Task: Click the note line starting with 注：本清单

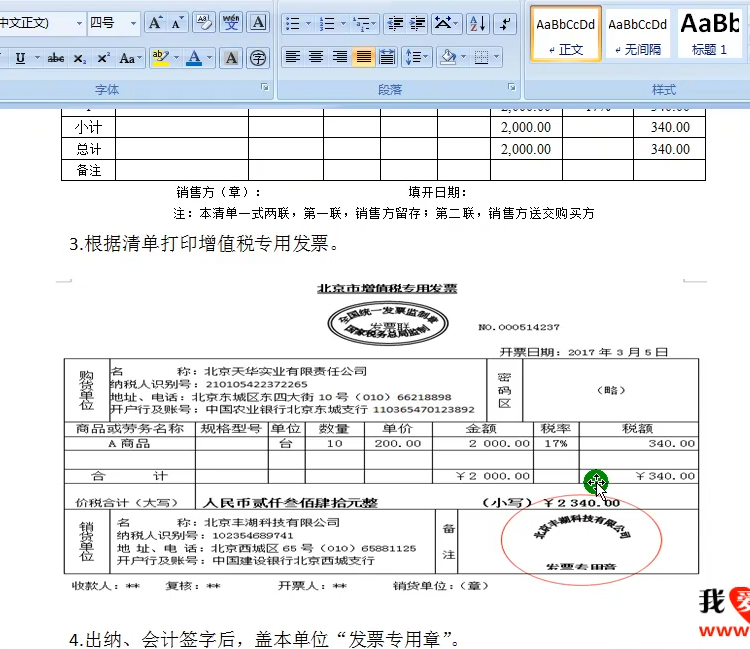Action: (x=384, y=213)
